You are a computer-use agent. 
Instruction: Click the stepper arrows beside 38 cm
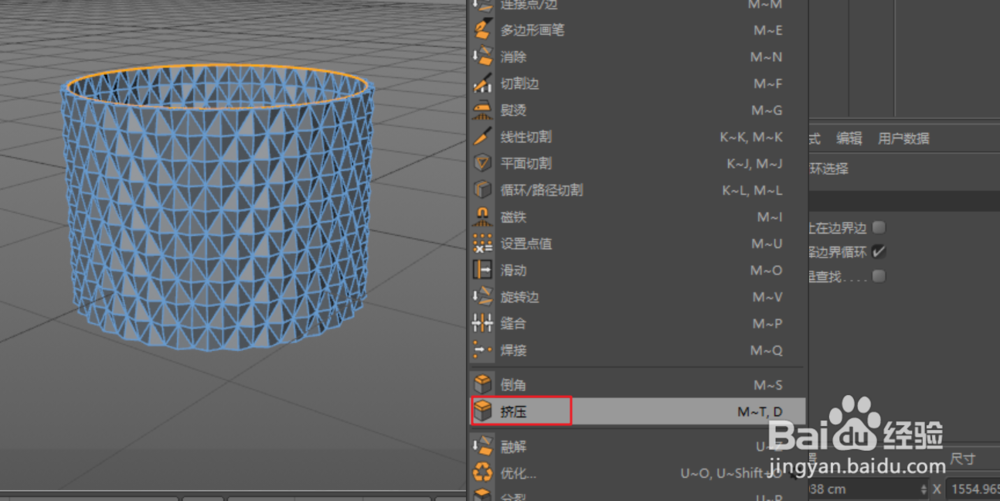923,489
